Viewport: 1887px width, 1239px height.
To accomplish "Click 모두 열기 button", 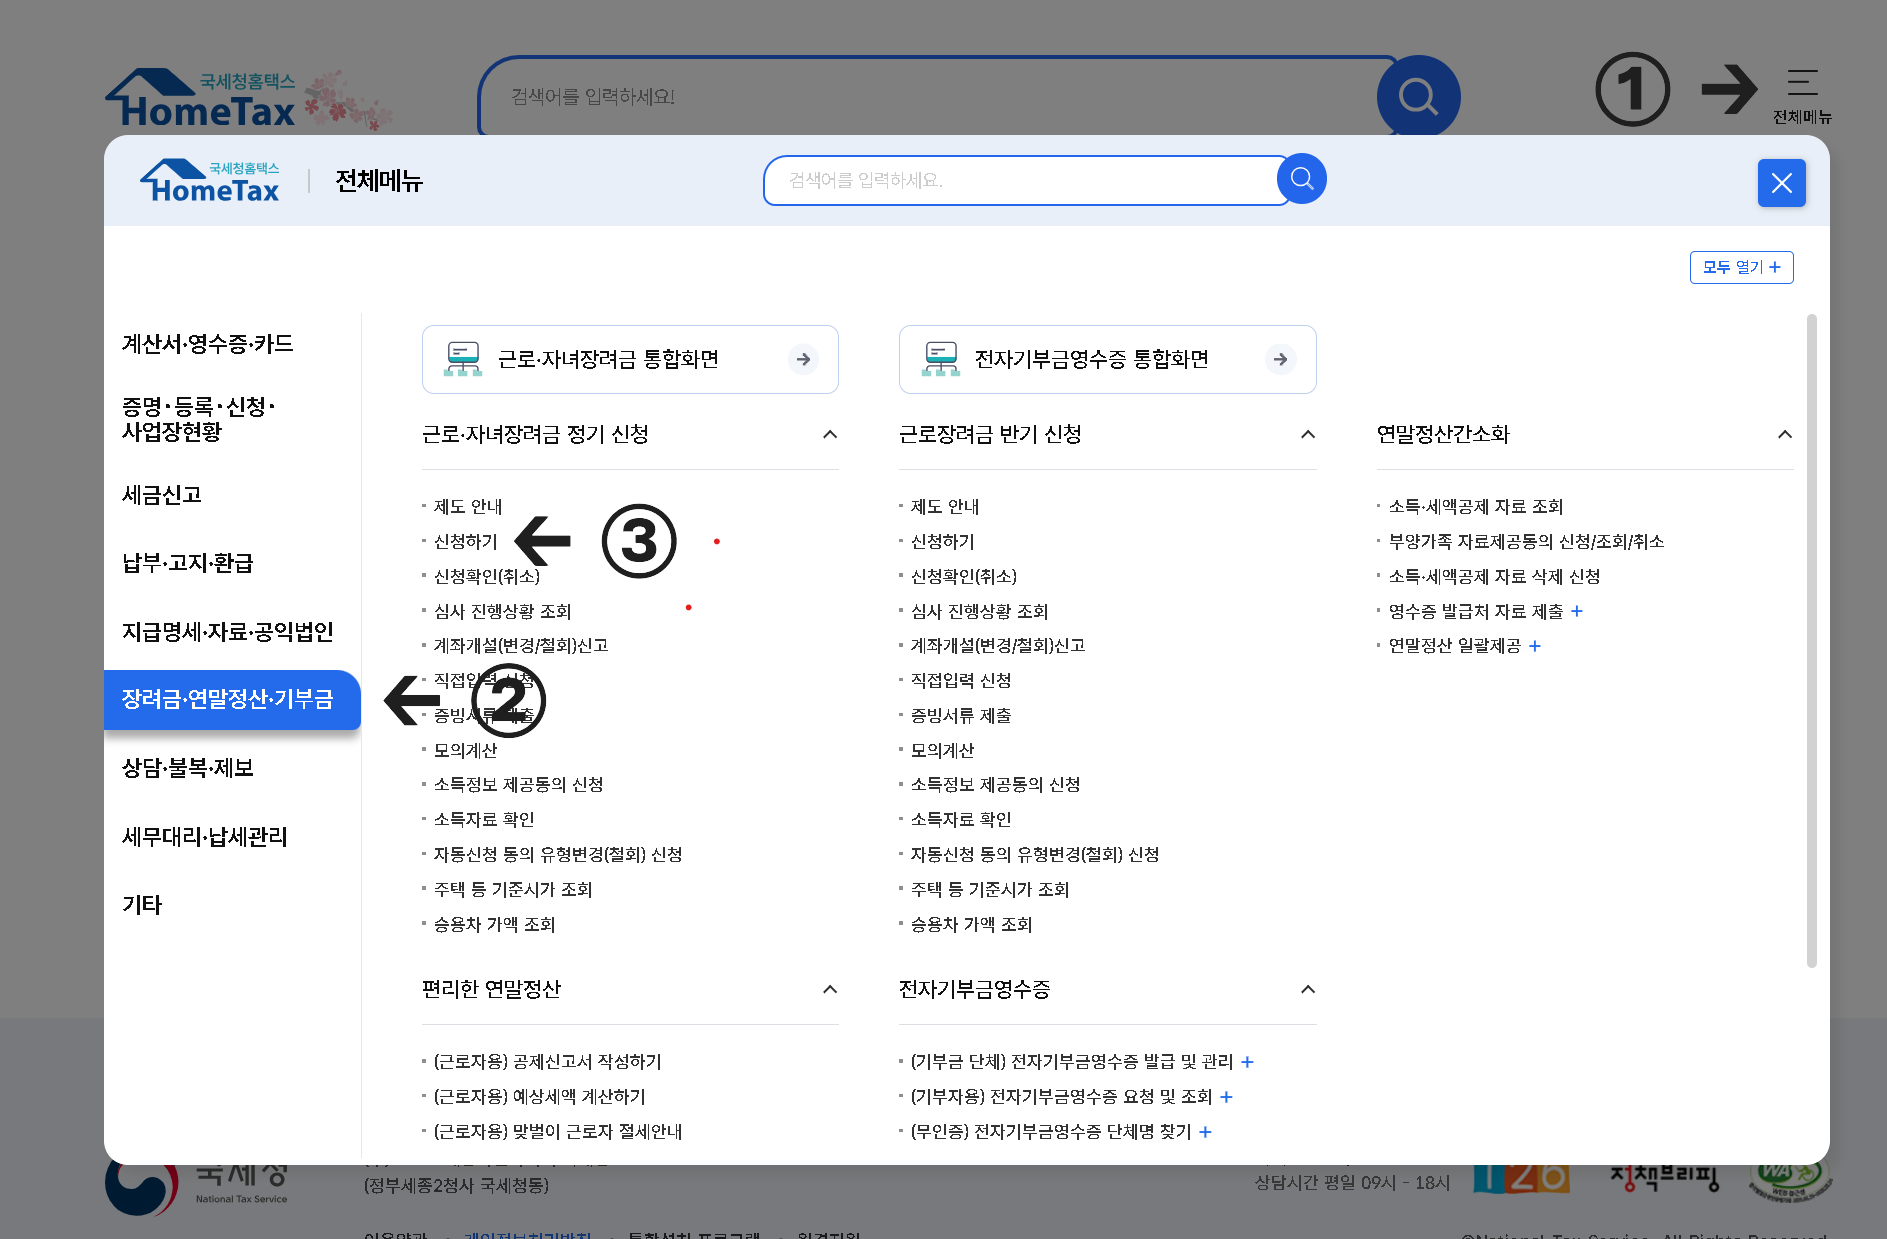I will [x=1741, y=267].
